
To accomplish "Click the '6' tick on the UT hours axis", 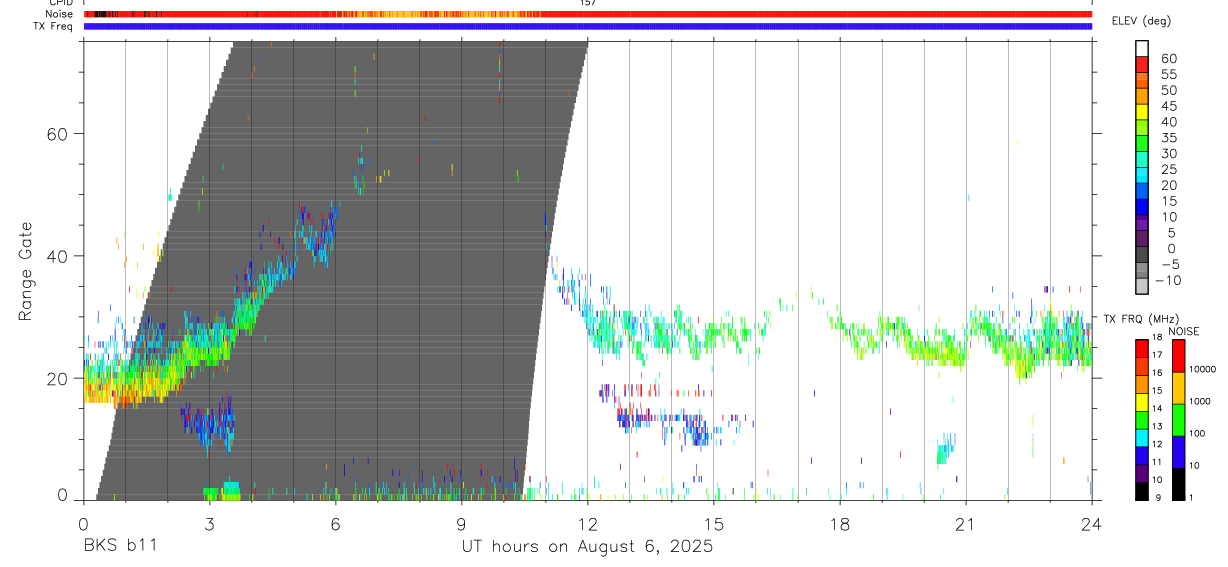I will click(335, 522).
